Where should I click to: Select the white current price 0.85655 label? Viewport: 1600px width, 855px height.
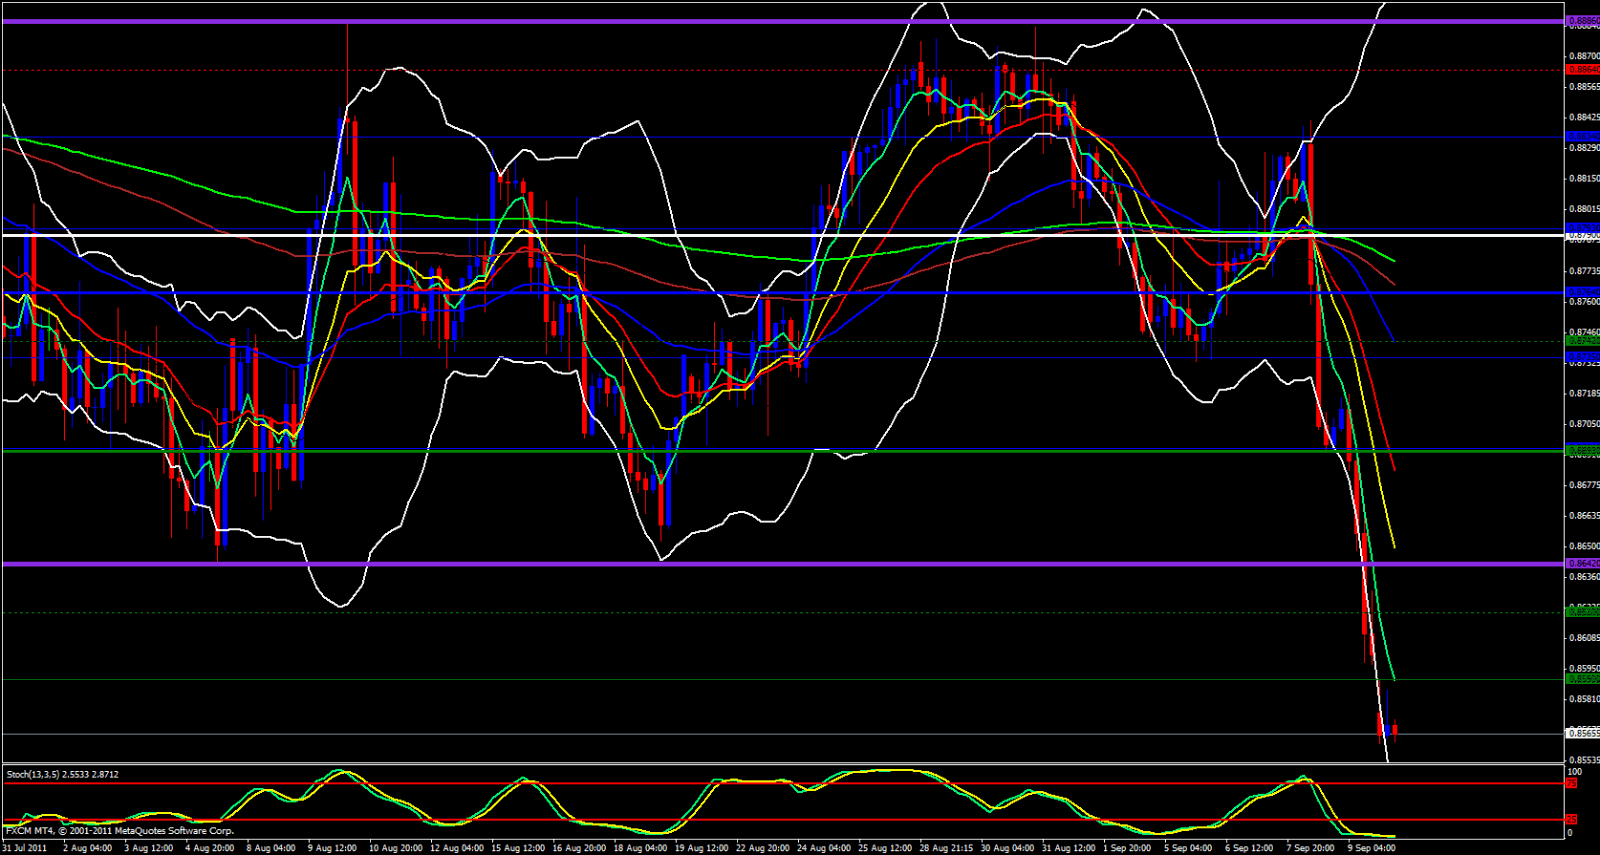pyautogui.click(x=1582, y=733)
